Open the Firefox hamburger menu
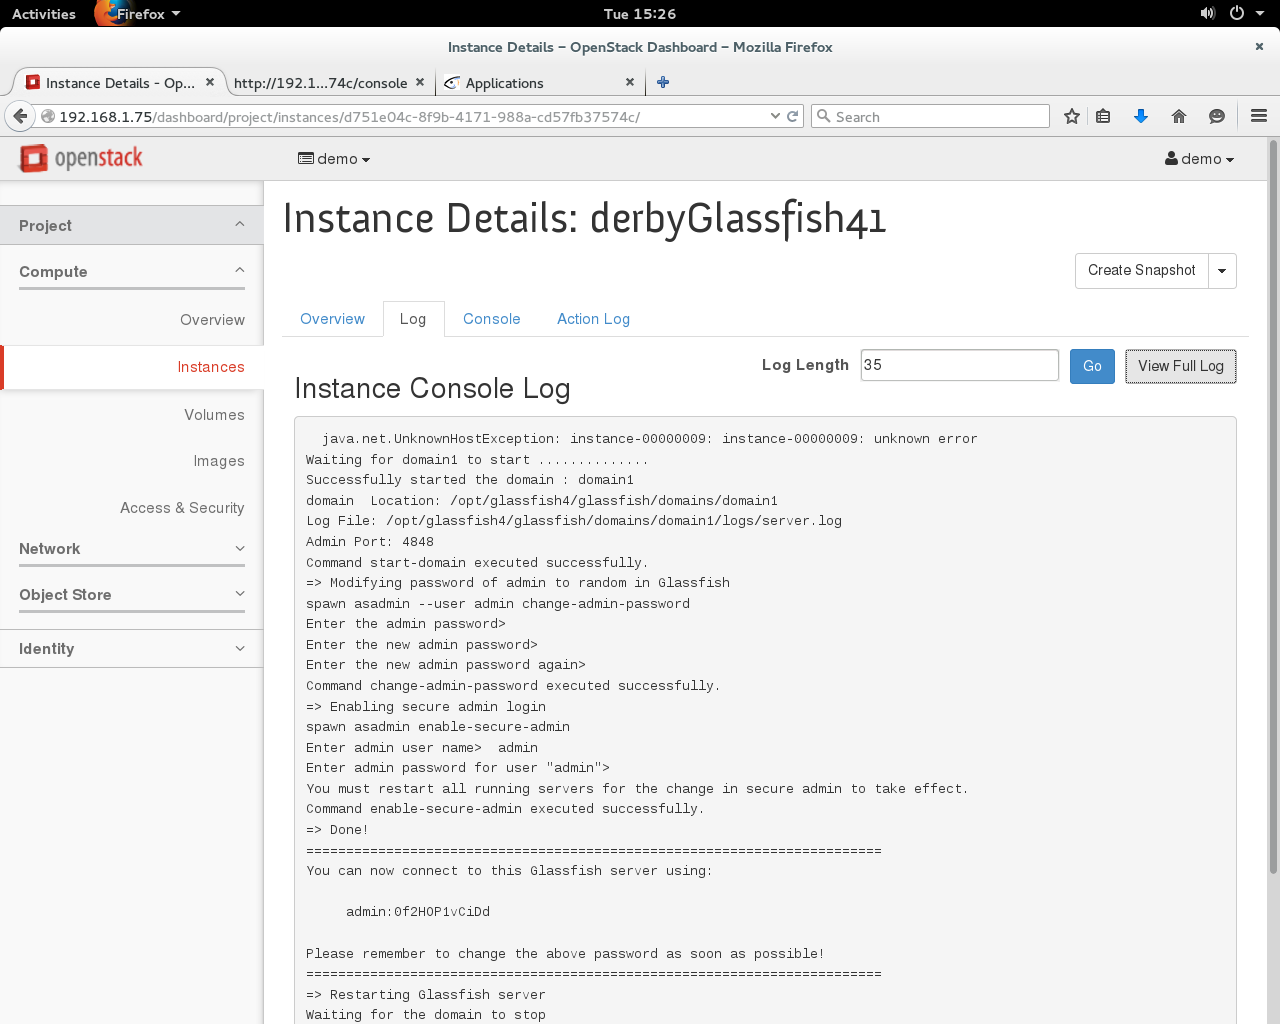Screen dimensions: 1280x1024 [x=1259, y=116]
